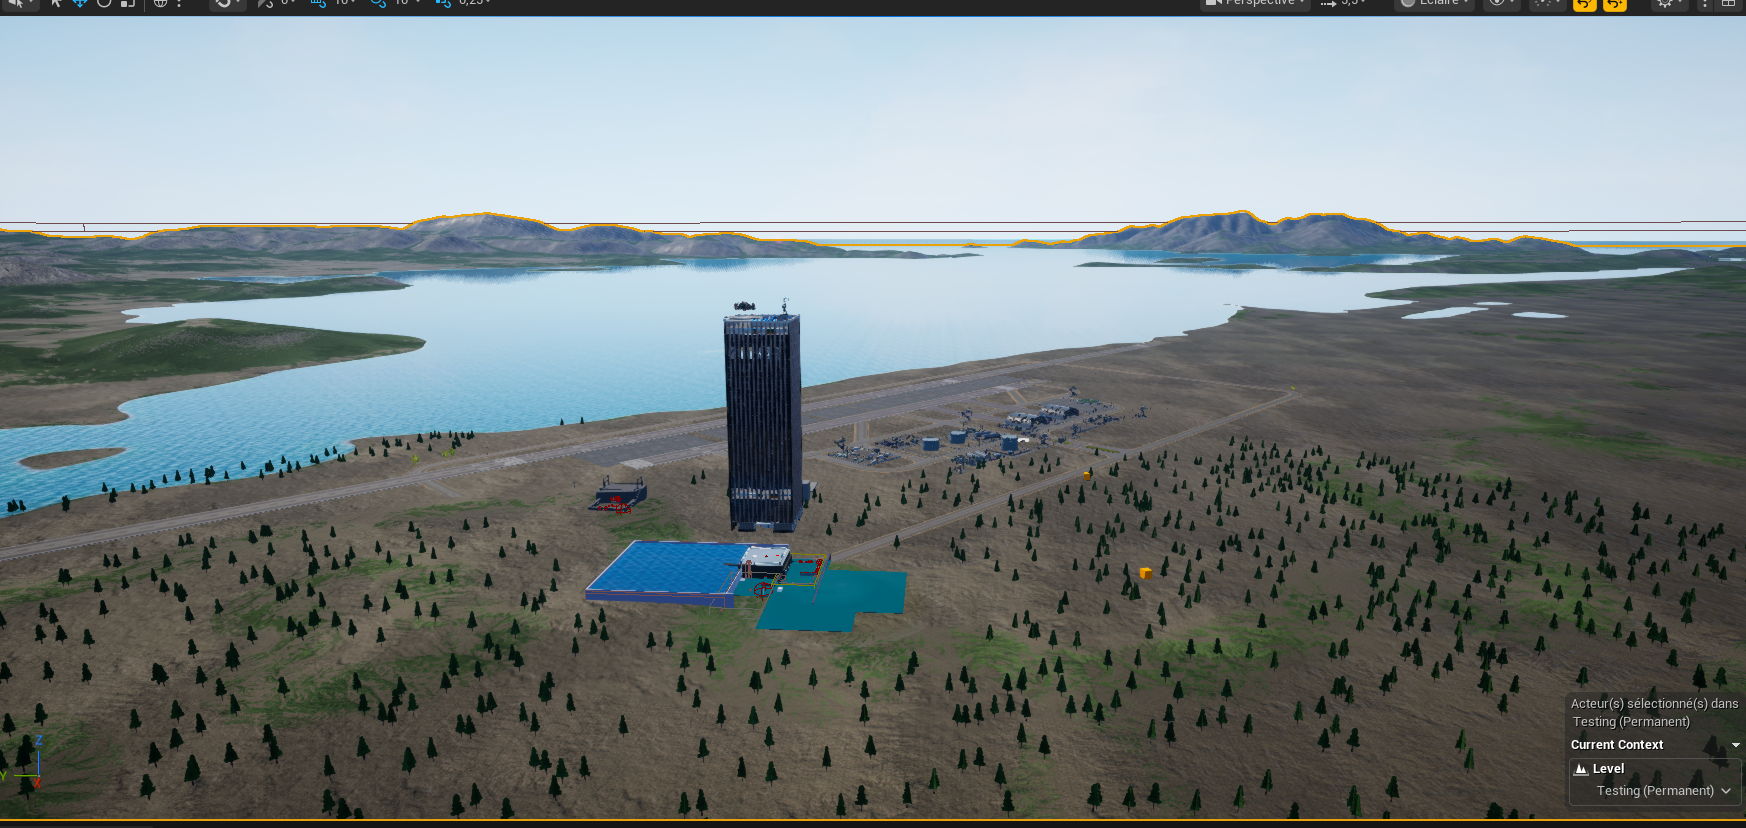
Task: Select the Scale tool
Action: 128,3
